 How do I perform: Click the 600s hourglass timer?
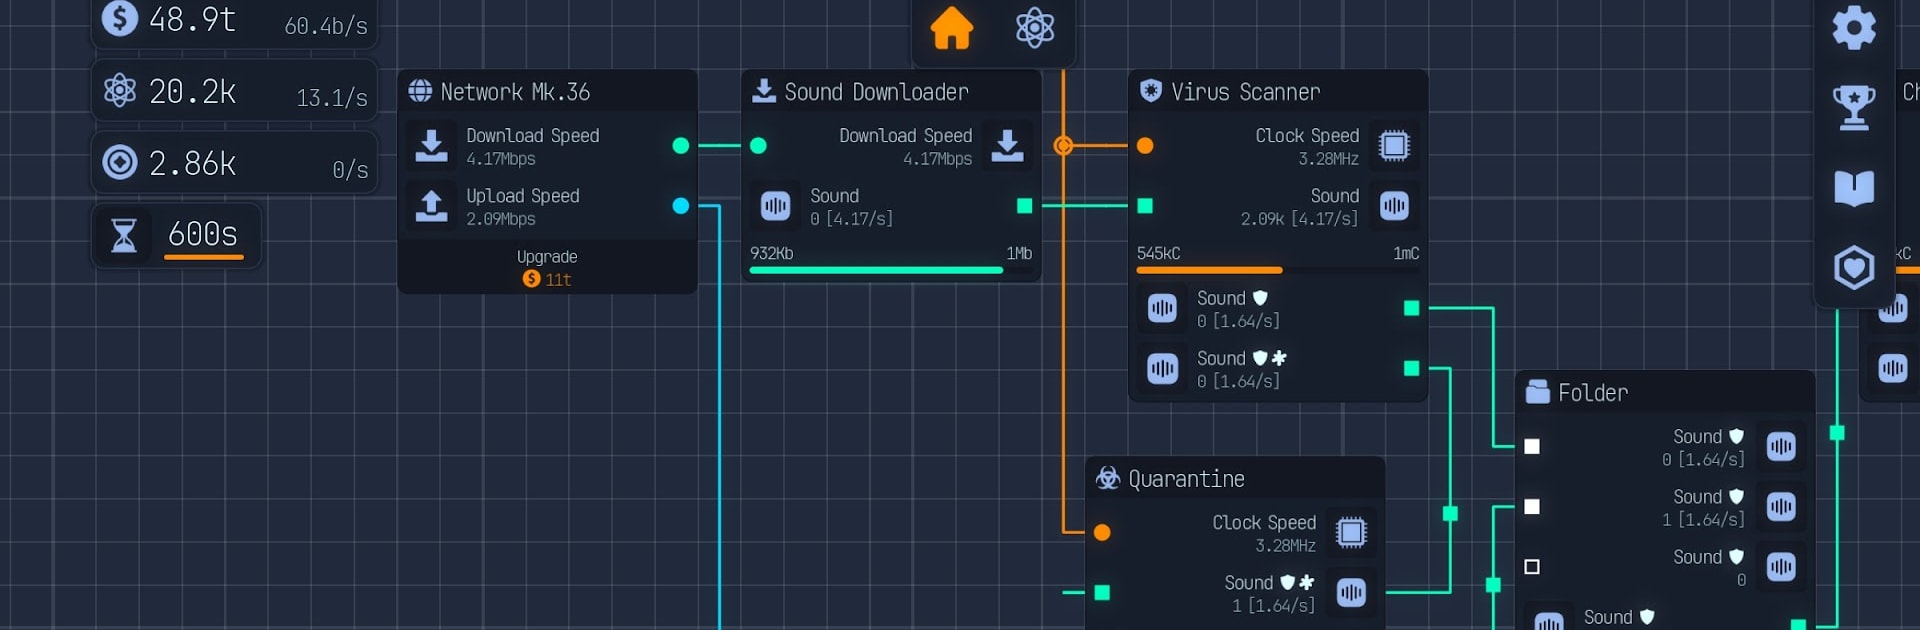tap(177, 235)
